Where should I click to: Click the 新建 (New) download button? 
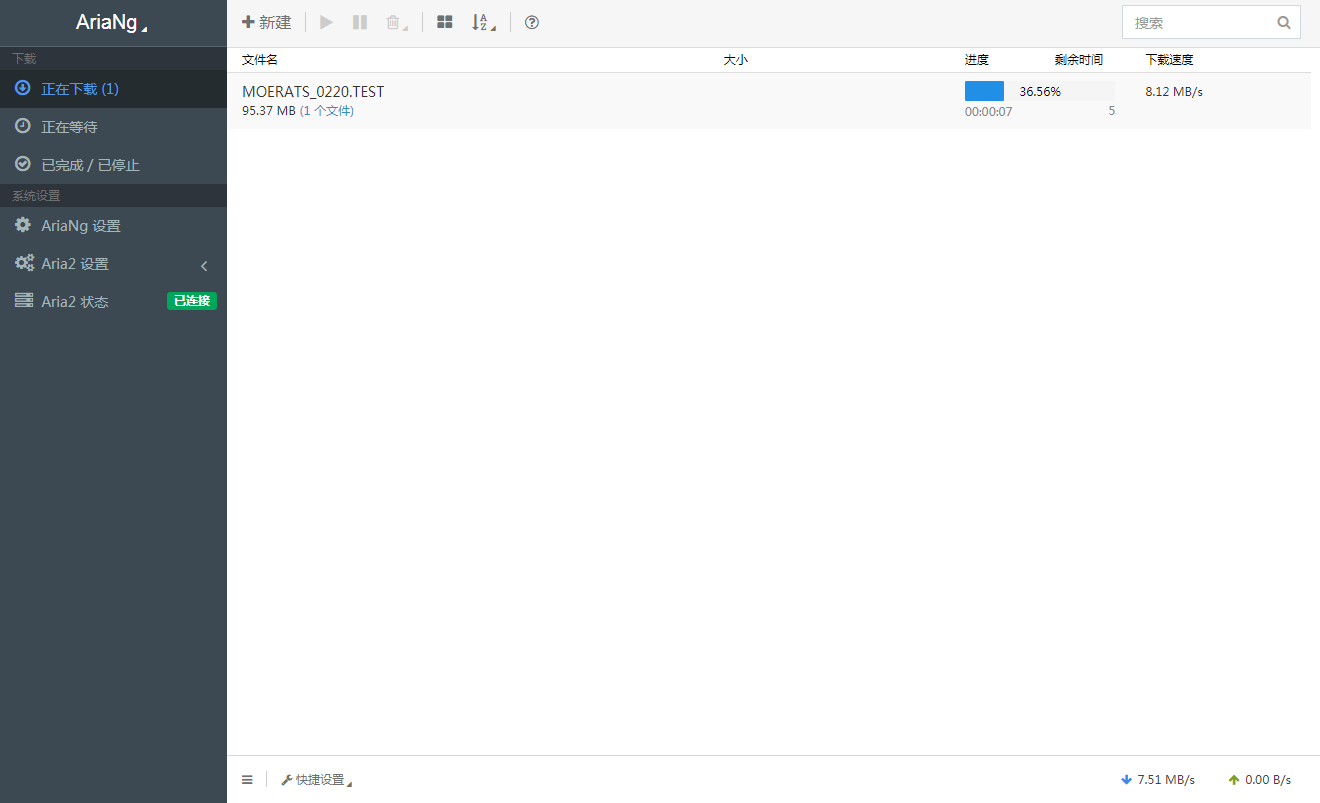tap(266, 22)
